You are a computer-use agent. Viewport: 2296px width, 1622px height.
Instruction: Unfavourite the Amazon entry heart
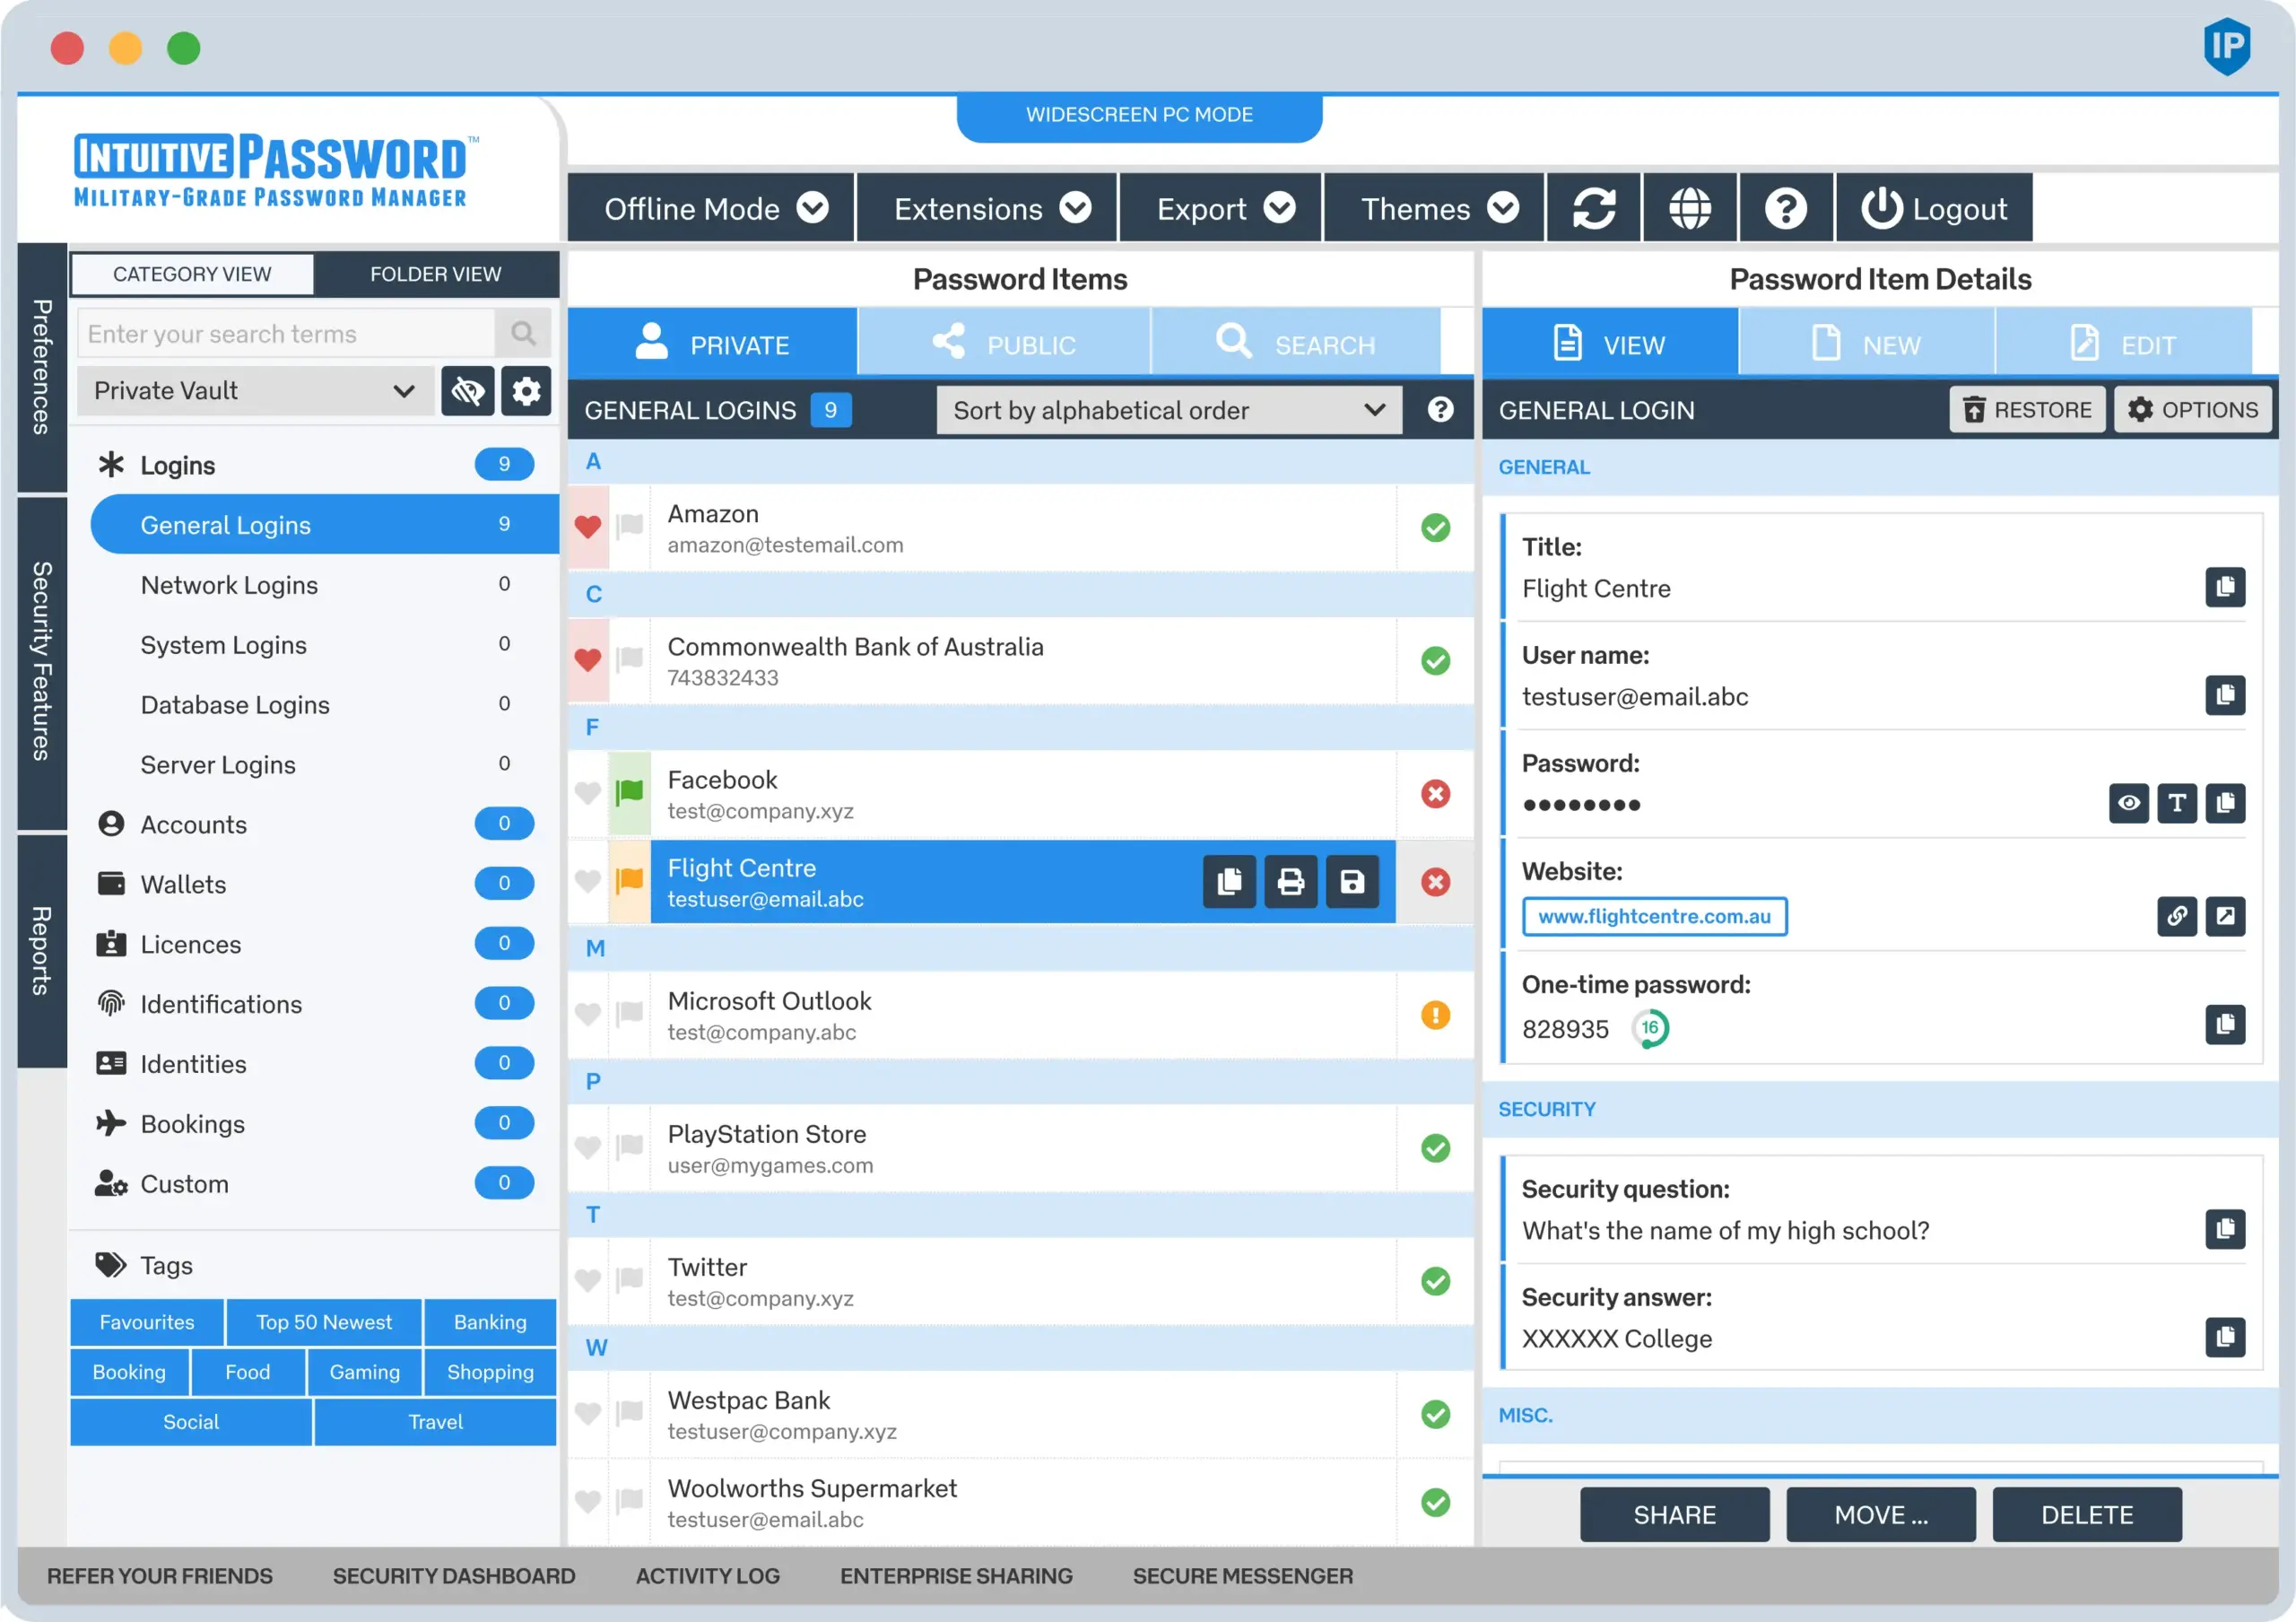pos(588,525)
